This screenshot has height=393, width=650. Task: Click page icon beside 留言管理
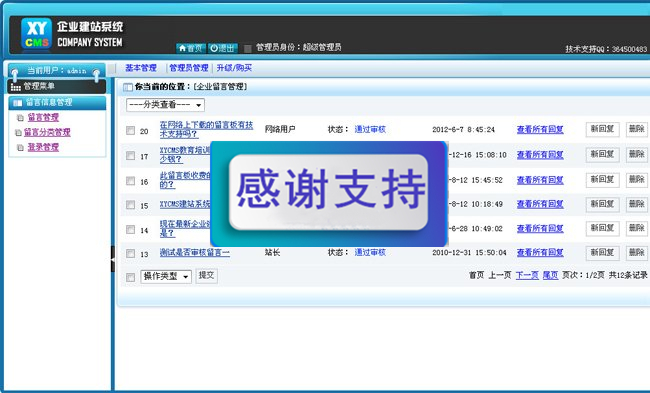coord(20,118)
